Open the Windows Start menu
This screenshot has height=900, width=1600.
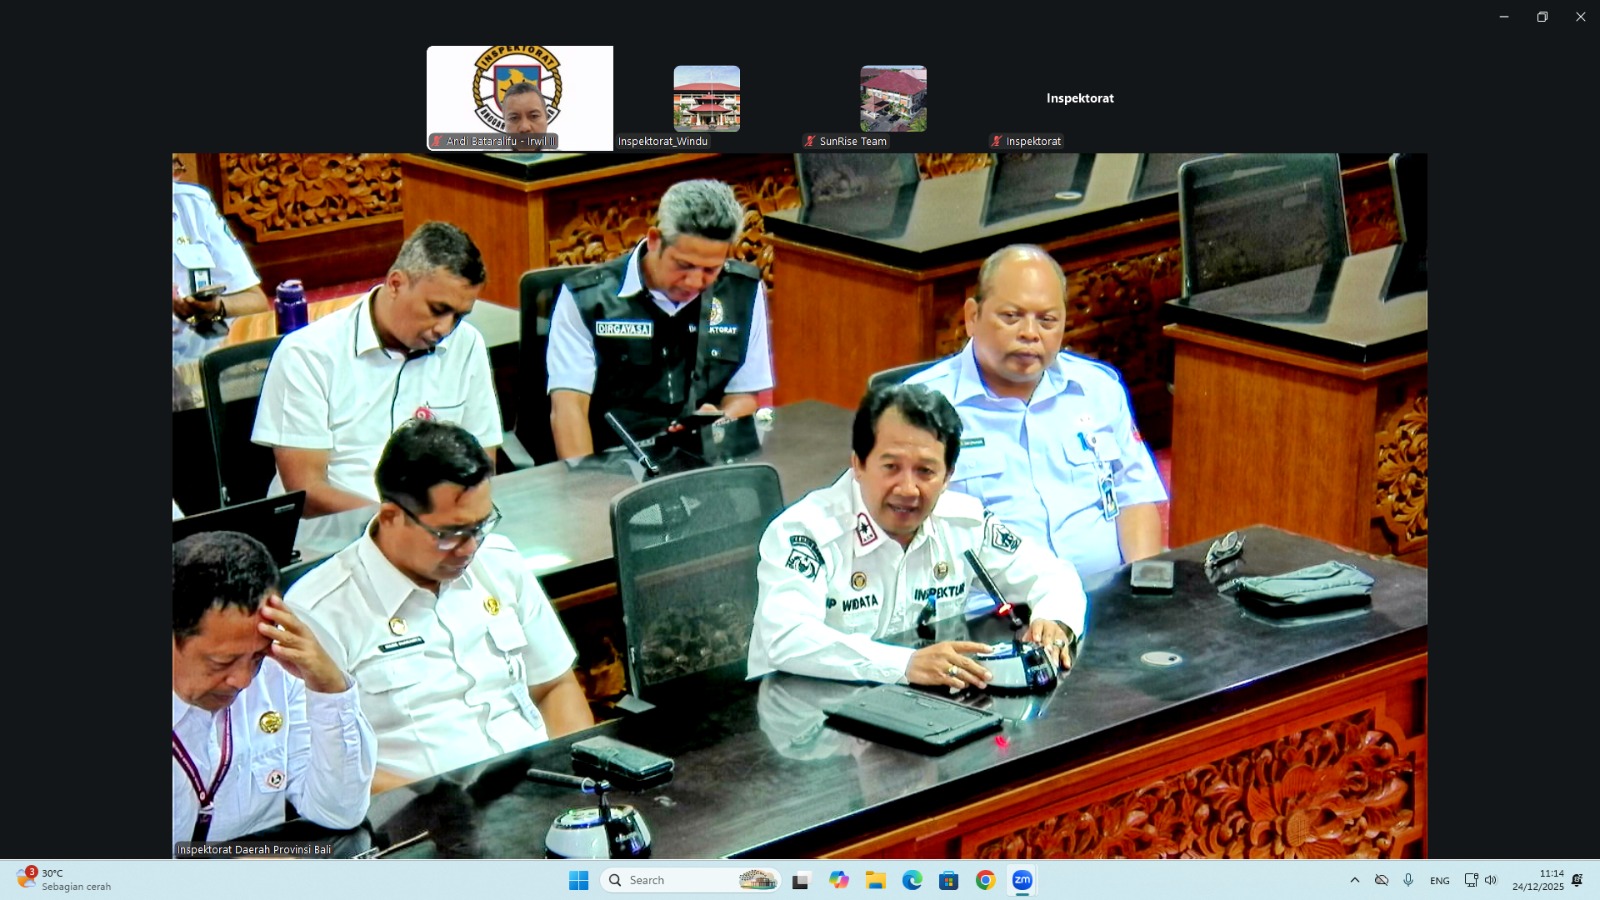pyautogui.click(x=578, y=880)
